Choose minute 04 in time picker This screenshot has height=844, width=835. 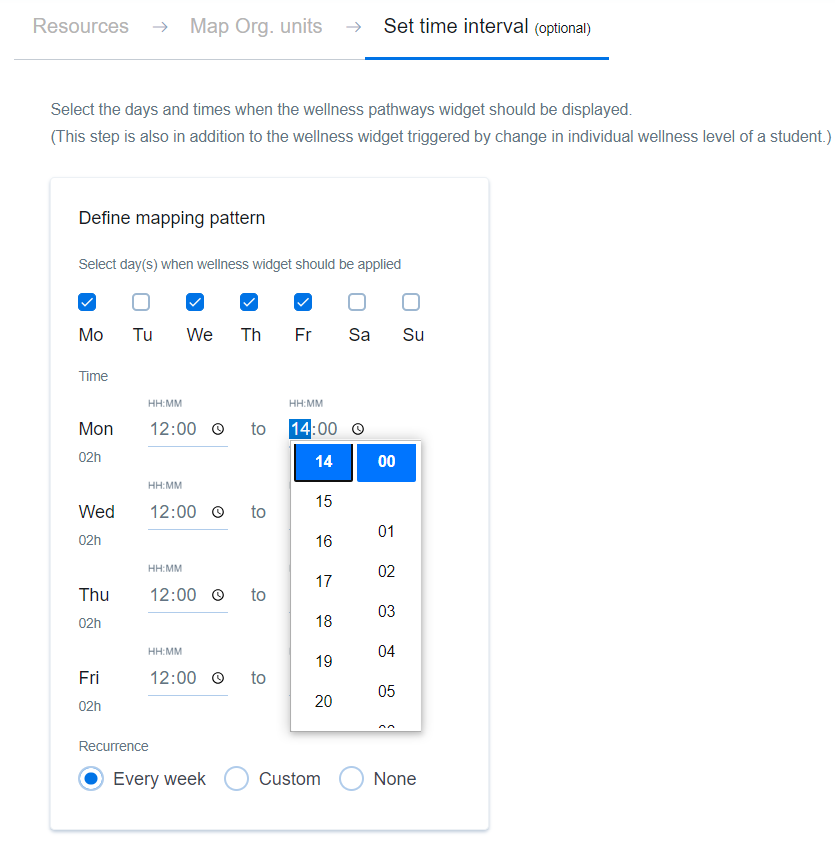(x=387, y=651)
